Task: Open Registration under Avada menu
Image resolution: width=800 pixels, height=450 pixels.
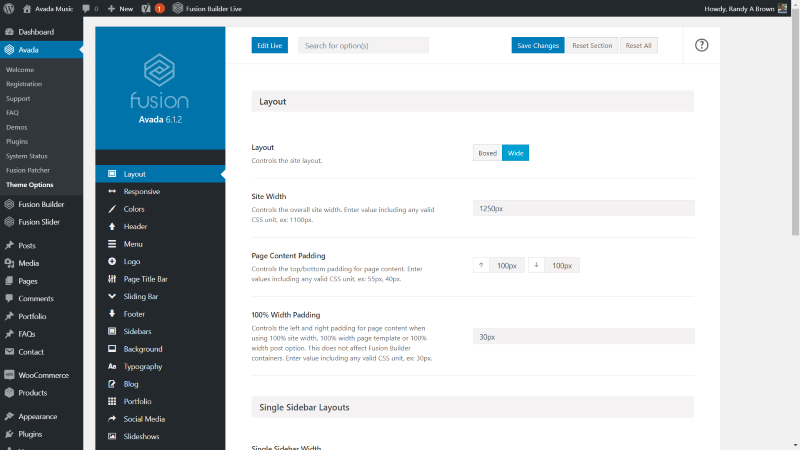Action: (x=24, y=84)
